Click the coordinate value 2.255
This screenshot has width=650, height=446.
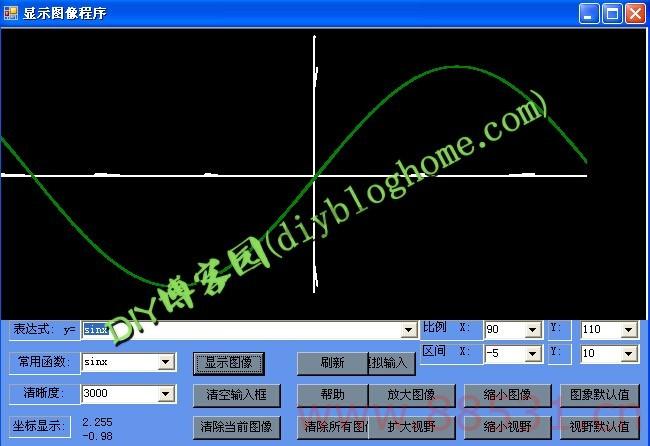pos(97,422)
